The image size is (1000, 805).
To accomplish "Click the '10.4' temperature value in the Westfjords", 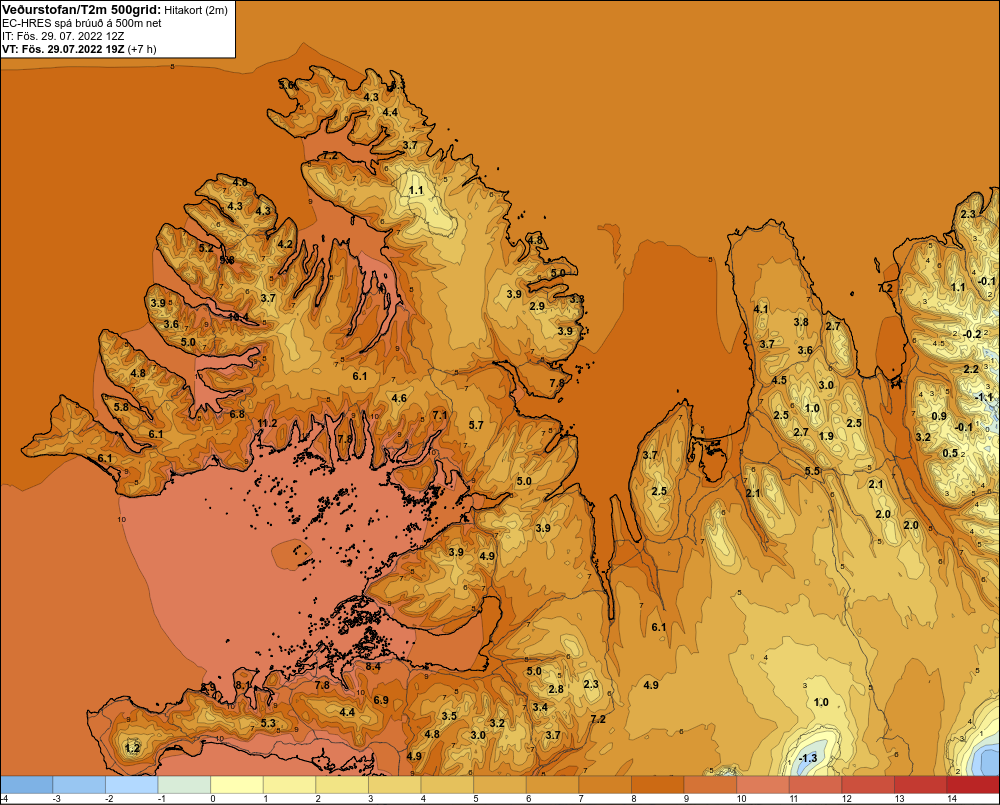I will (x=239, y=317).
